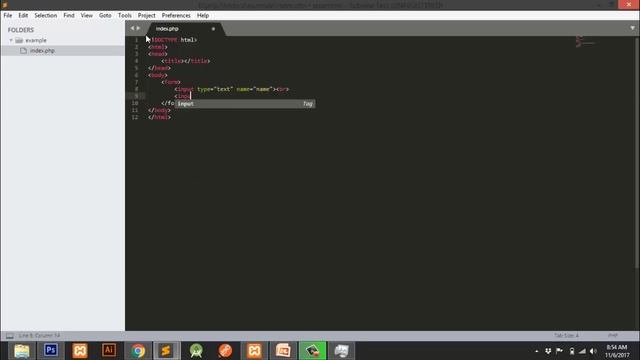
Task: Select index.php in the sidebar
Action: coord(62,51)
